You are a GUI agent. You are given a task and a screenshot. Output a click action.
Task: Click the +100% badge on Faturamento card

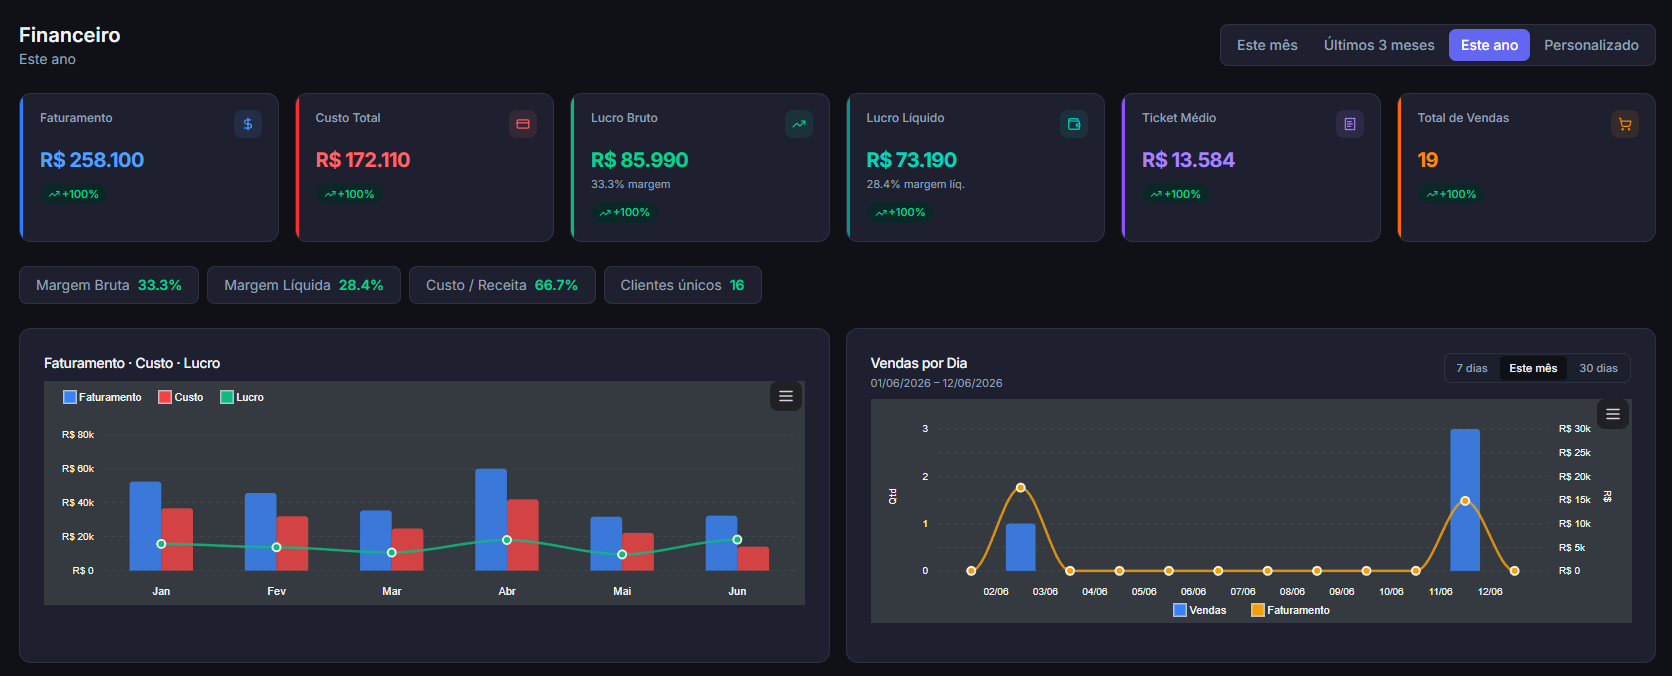[x=74, y=194]
